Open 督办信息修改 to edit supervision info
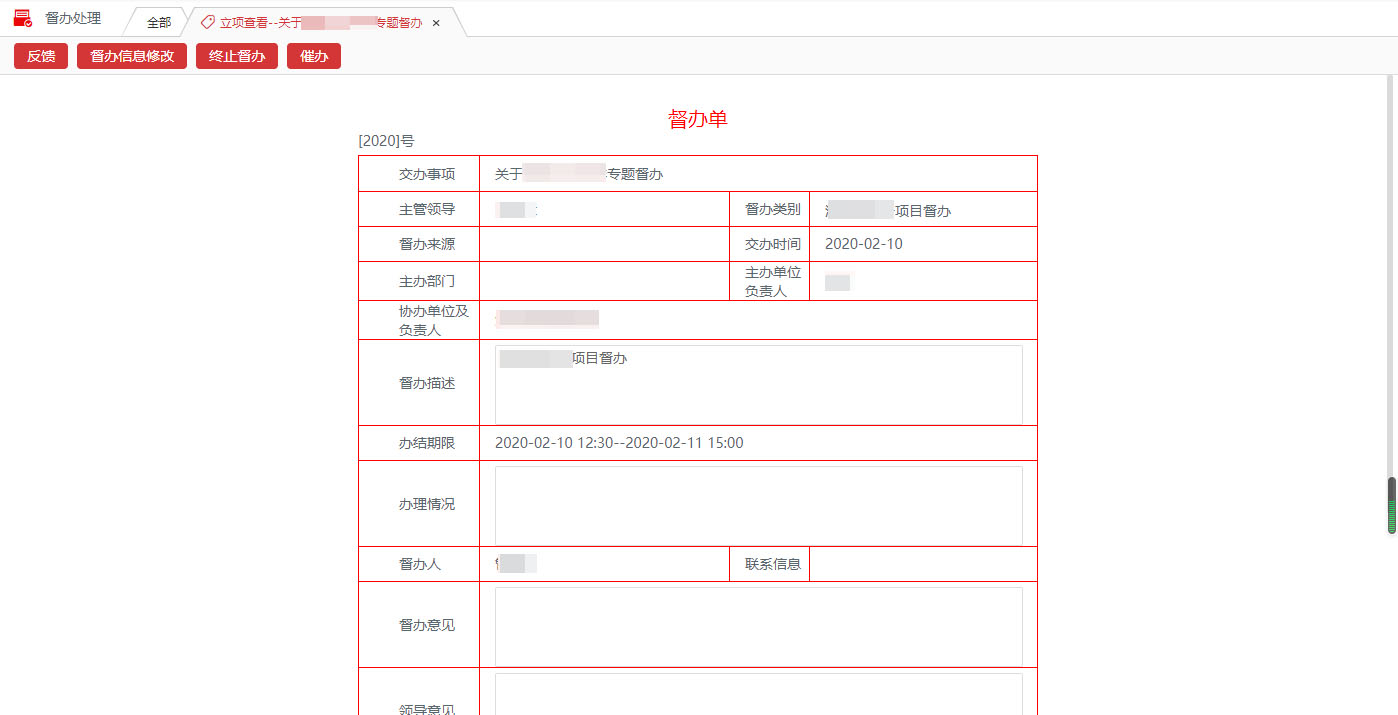Image resolution: width=1398 pixels, height=715 pixels. [x=131, y=56]
